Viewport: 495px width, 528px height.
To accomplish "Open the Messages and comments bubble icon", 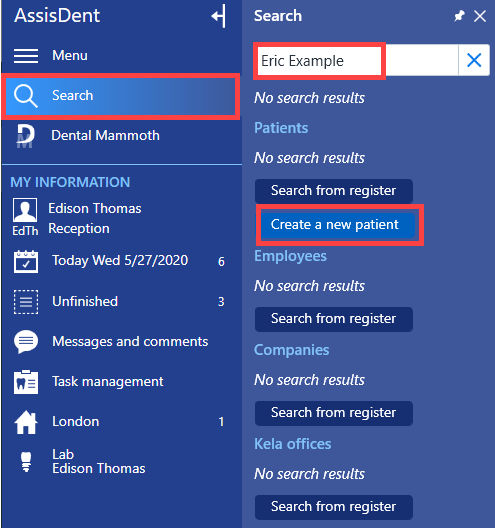I will (26, 342).
